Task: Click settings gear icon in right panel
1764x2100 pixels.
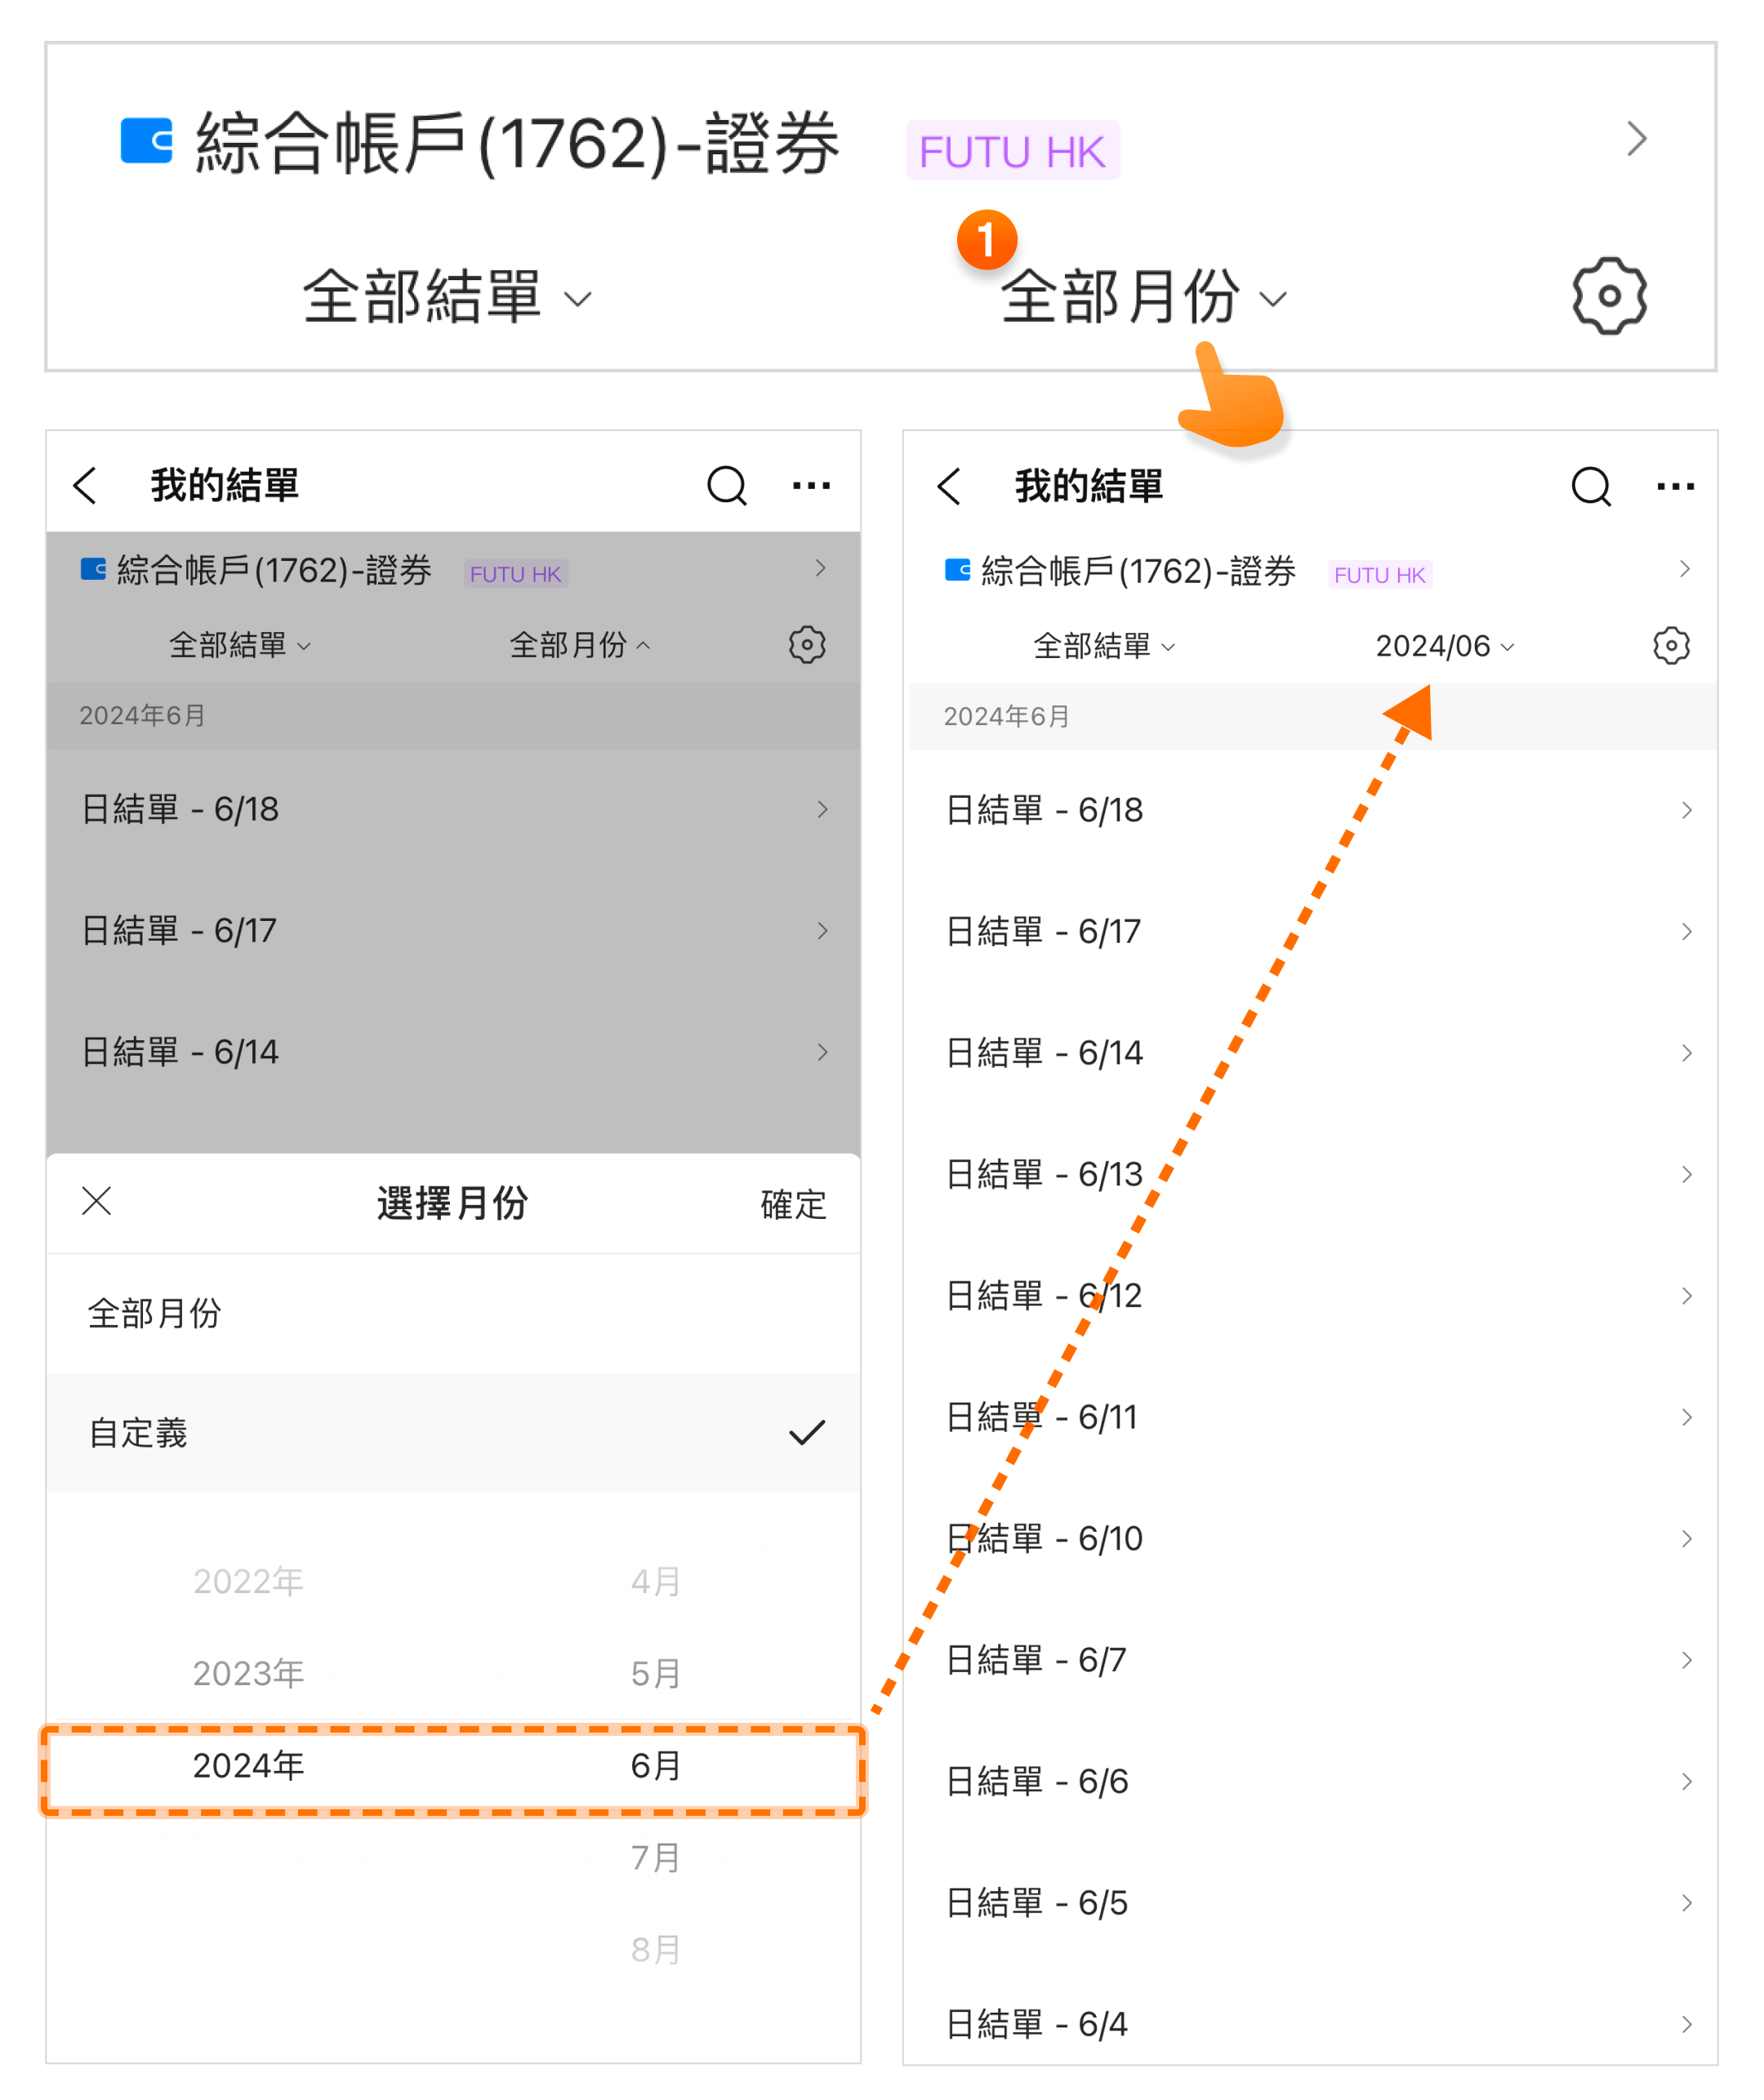Action: click(x=1671, y=646)
